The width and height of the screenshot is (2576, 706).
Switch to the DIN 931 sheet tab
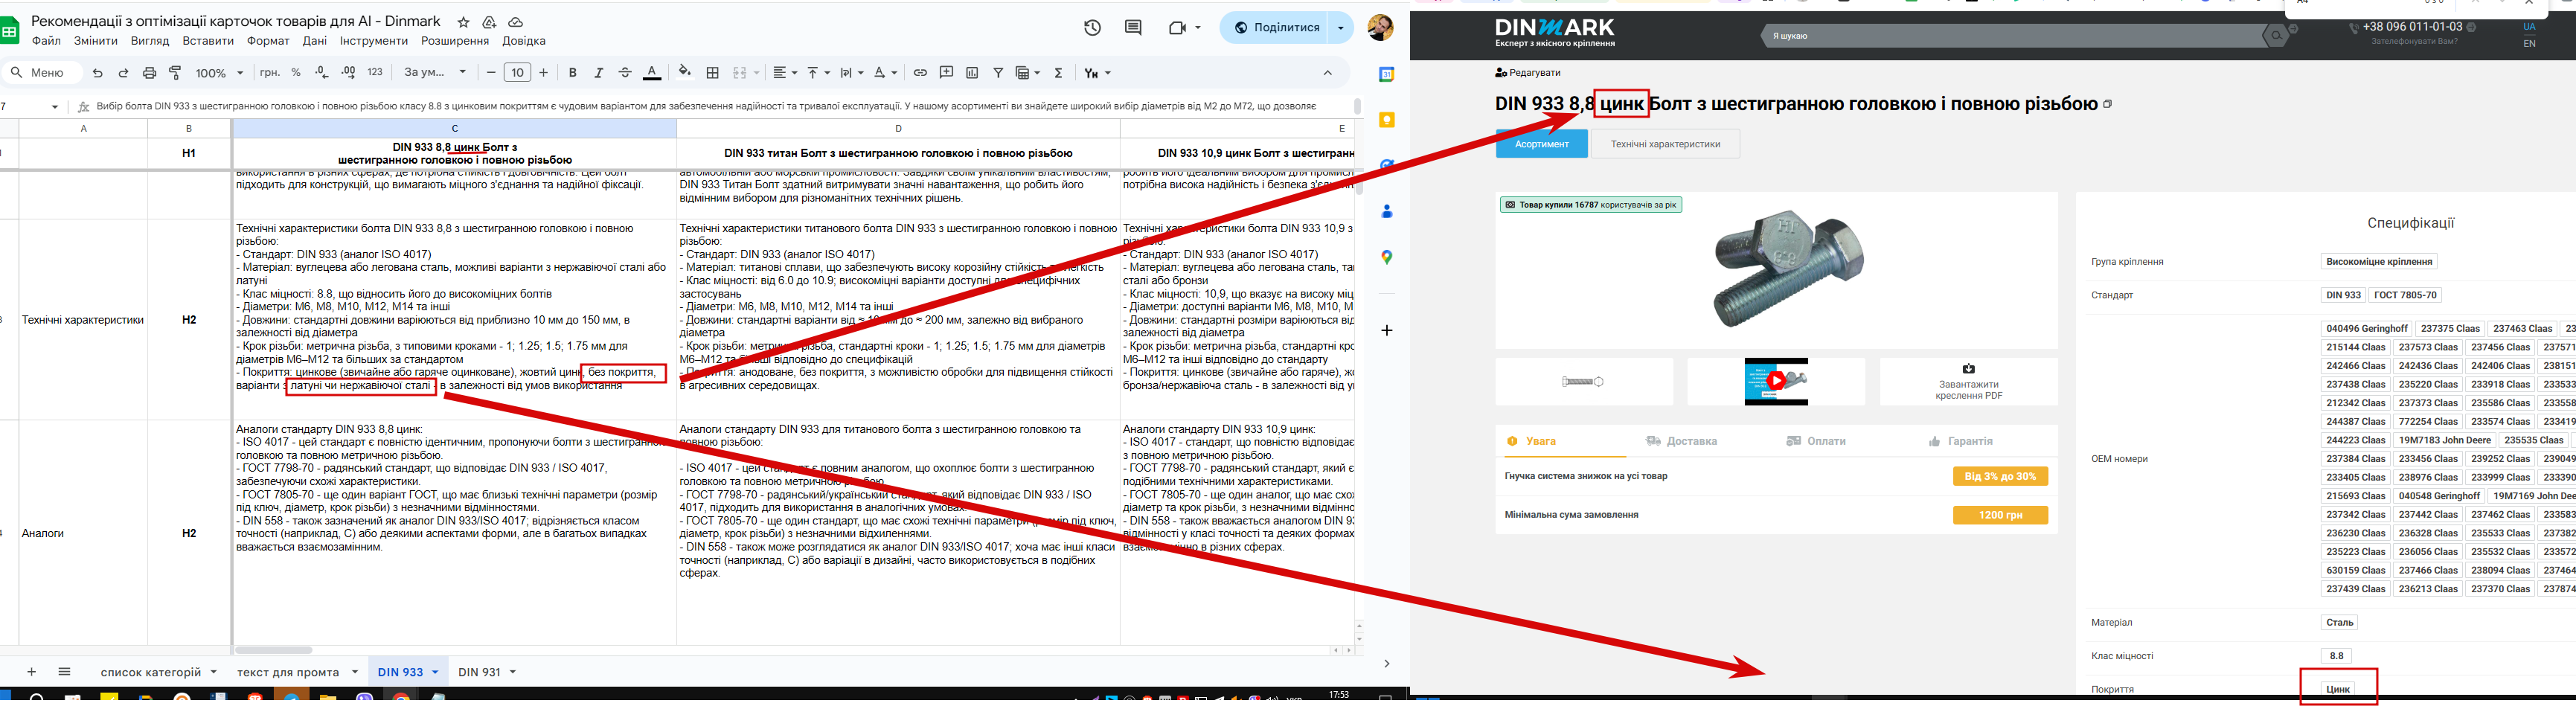tap(479, 672)
